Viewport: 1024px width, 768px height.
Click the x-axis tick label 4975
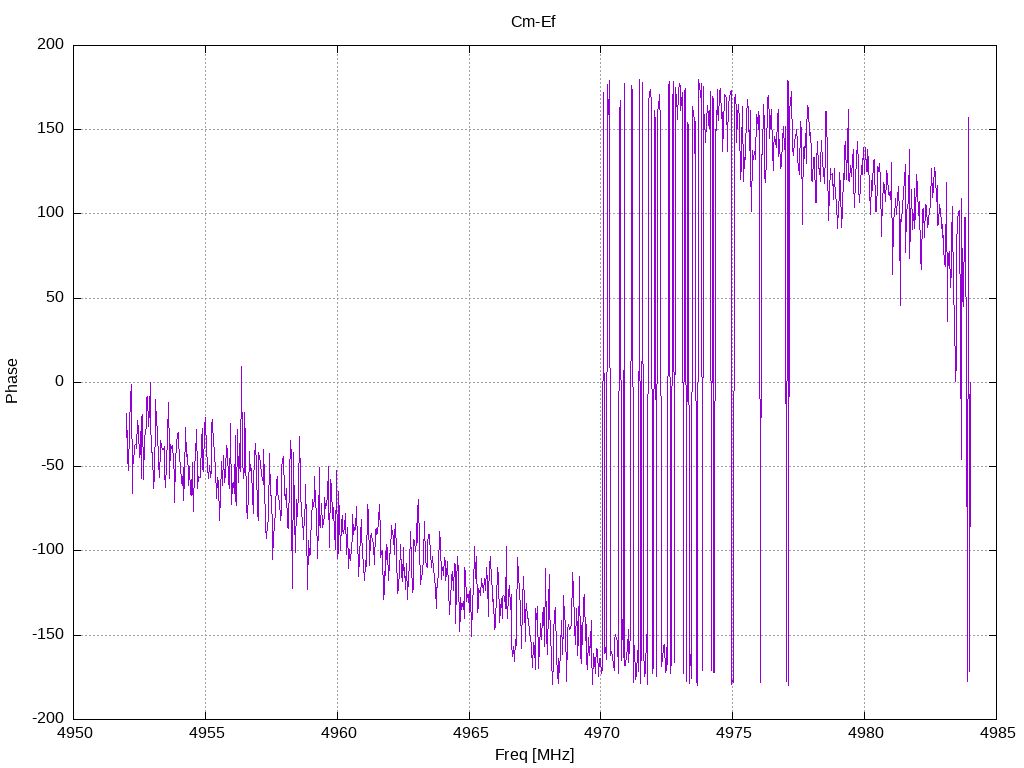click(733, 733)
